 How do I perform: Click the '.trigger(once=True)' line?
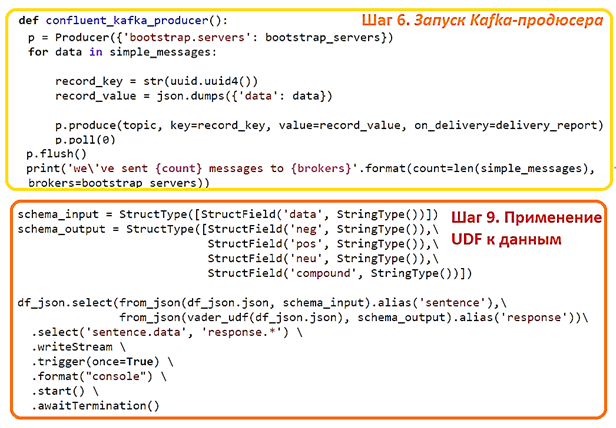(102, 362)
